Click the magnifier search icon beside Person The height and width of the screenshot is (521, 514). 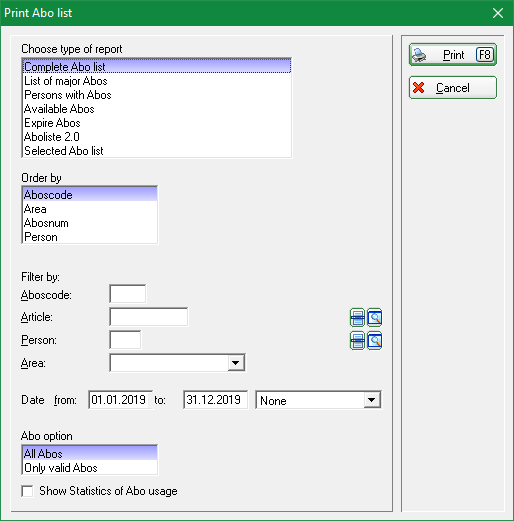(375, 341)
